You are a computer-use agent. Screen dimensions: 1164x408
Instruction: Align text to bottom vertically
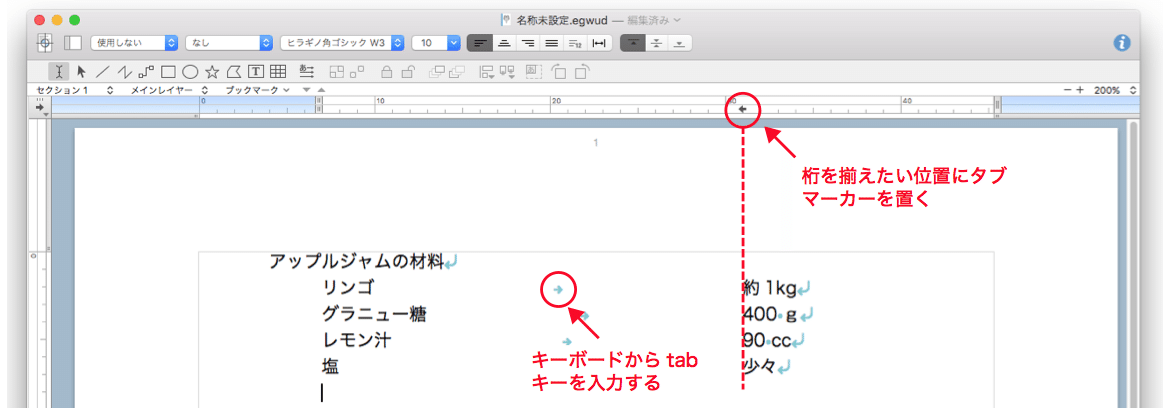point(680,43)
